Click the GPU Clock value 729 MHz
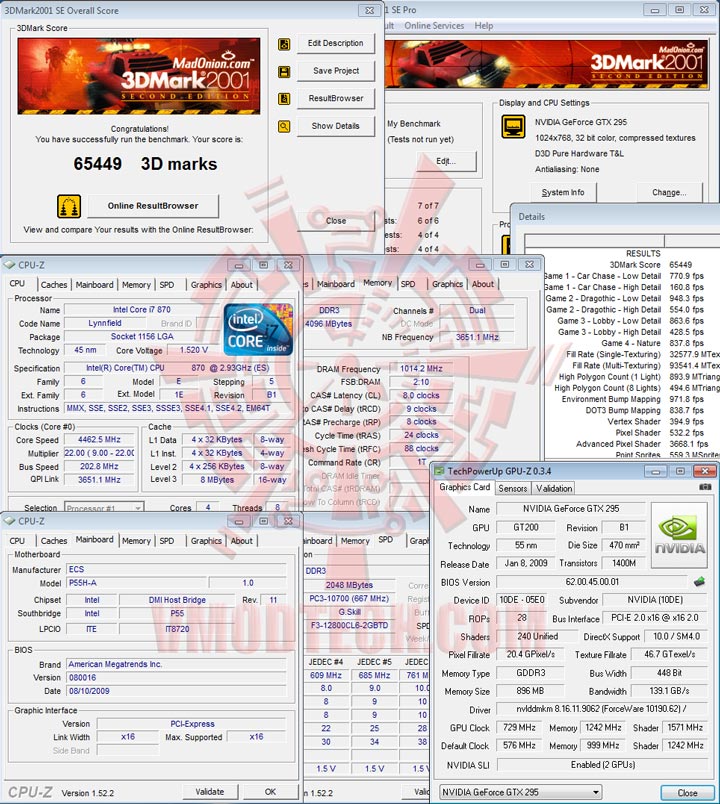720x804 pixels. pos(519,728)
